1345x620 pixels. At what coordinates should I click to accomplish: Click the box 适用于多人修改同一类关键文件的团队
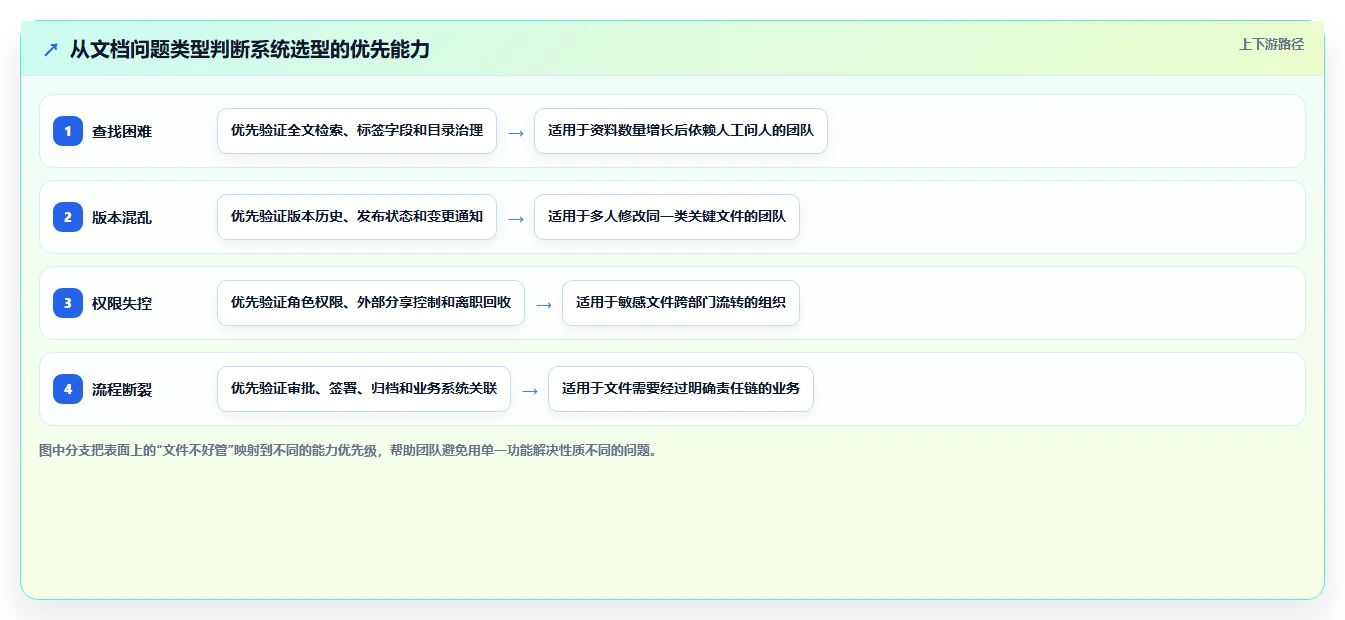pyautogui.click(x=667, y=217)
